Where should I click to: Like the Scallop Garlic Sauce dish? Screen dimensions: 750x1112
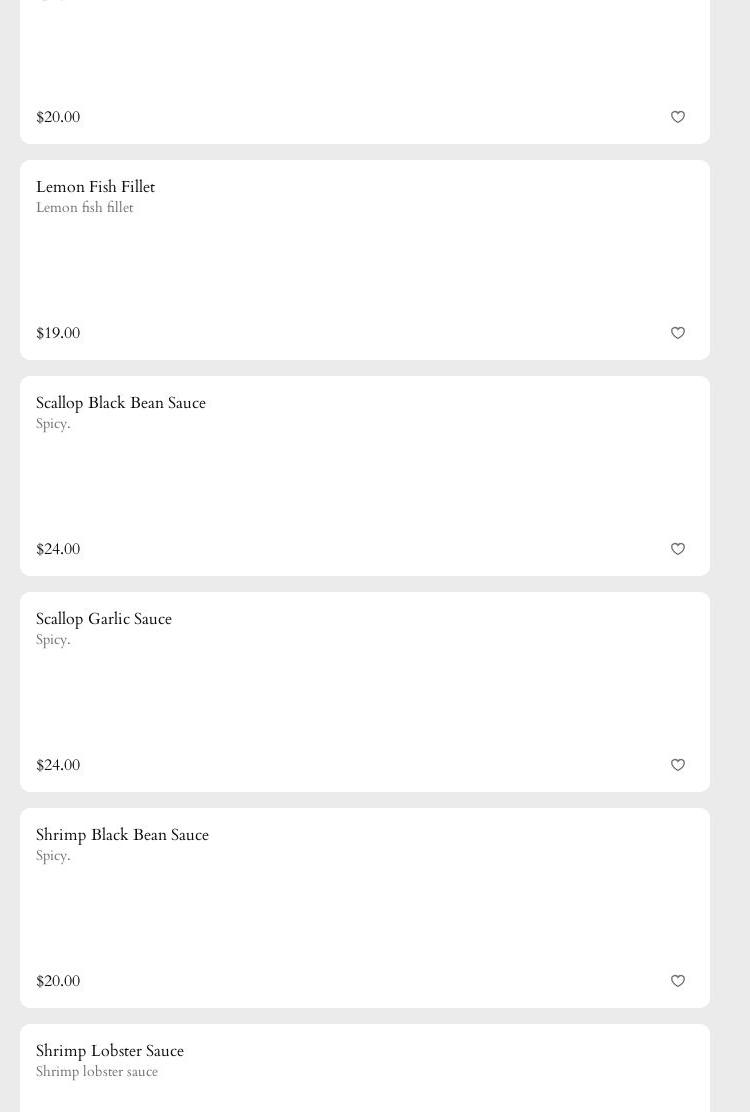pyautogui.click(x=678, y=765)
